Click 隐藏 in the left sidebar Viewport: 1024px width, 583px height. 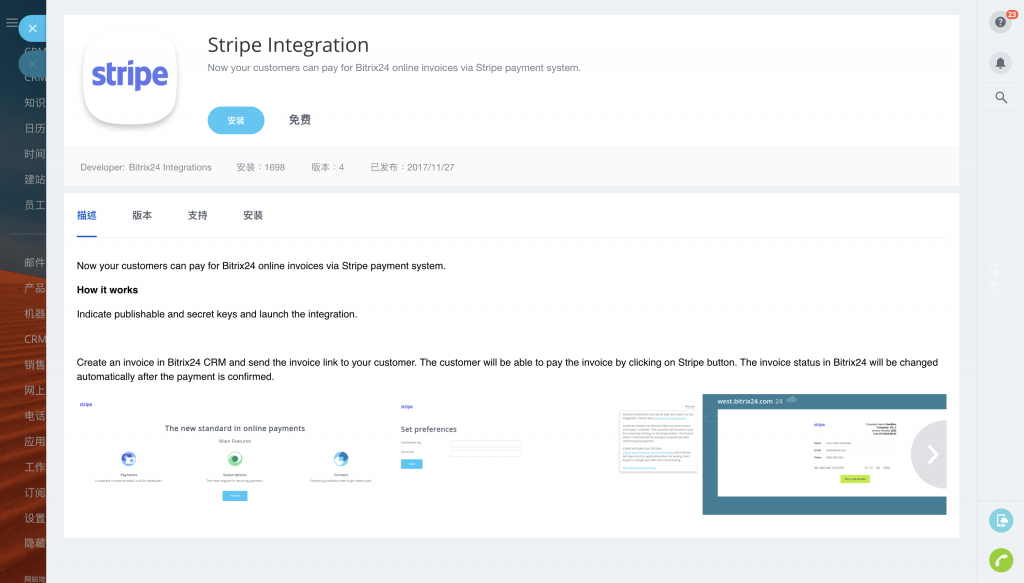[x=34, y=543]
